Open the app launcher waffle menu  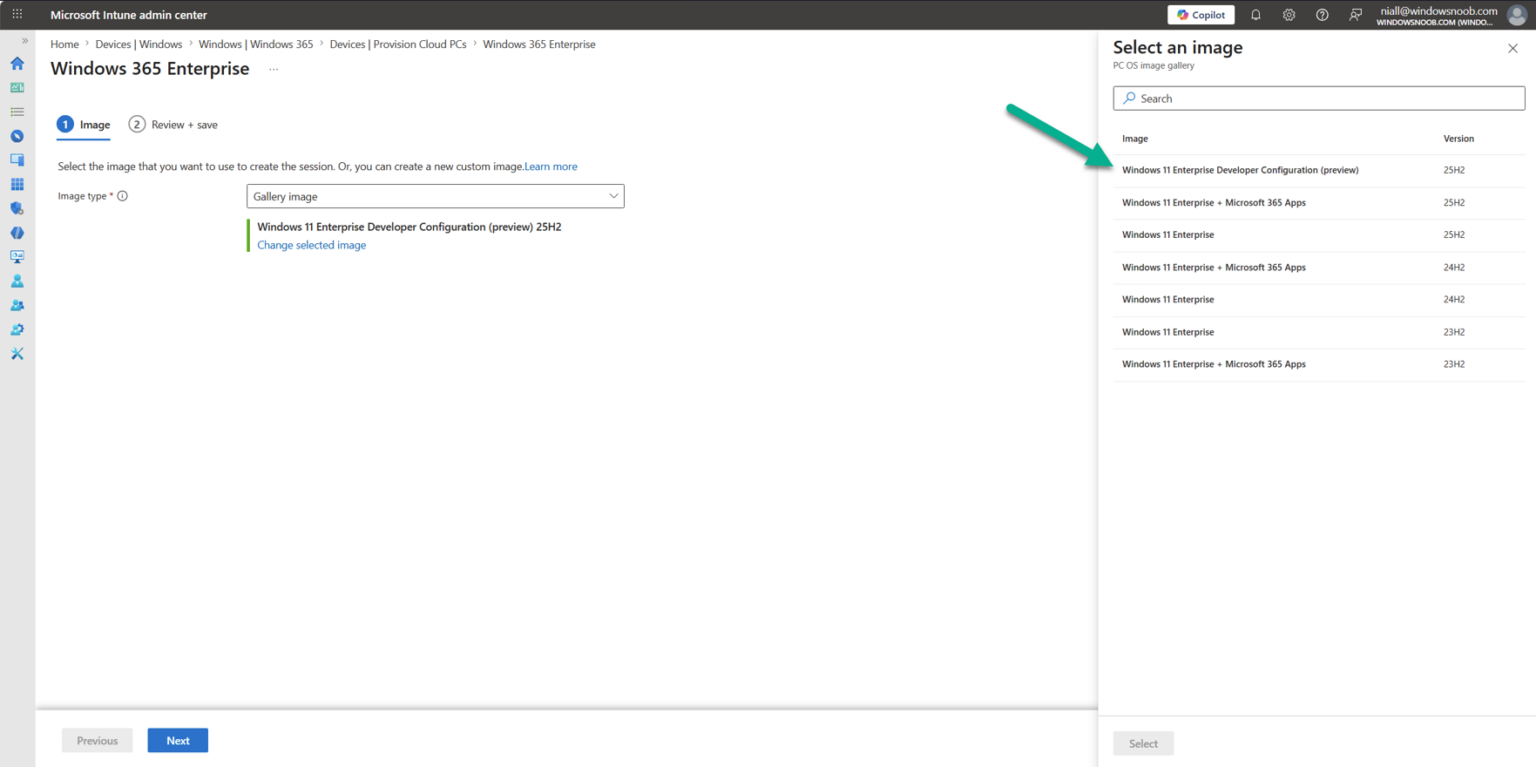(17, 14)
